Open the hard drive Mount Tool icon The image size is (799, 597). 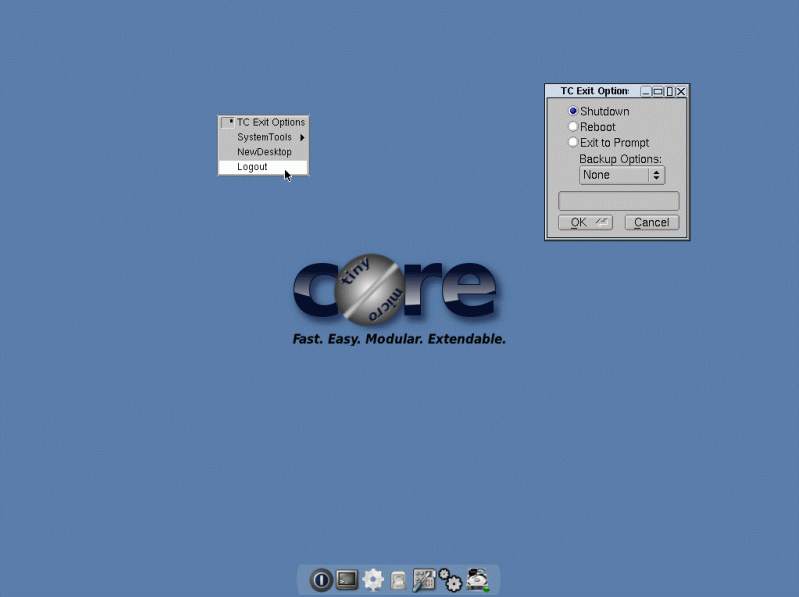[x=477, y=580]
